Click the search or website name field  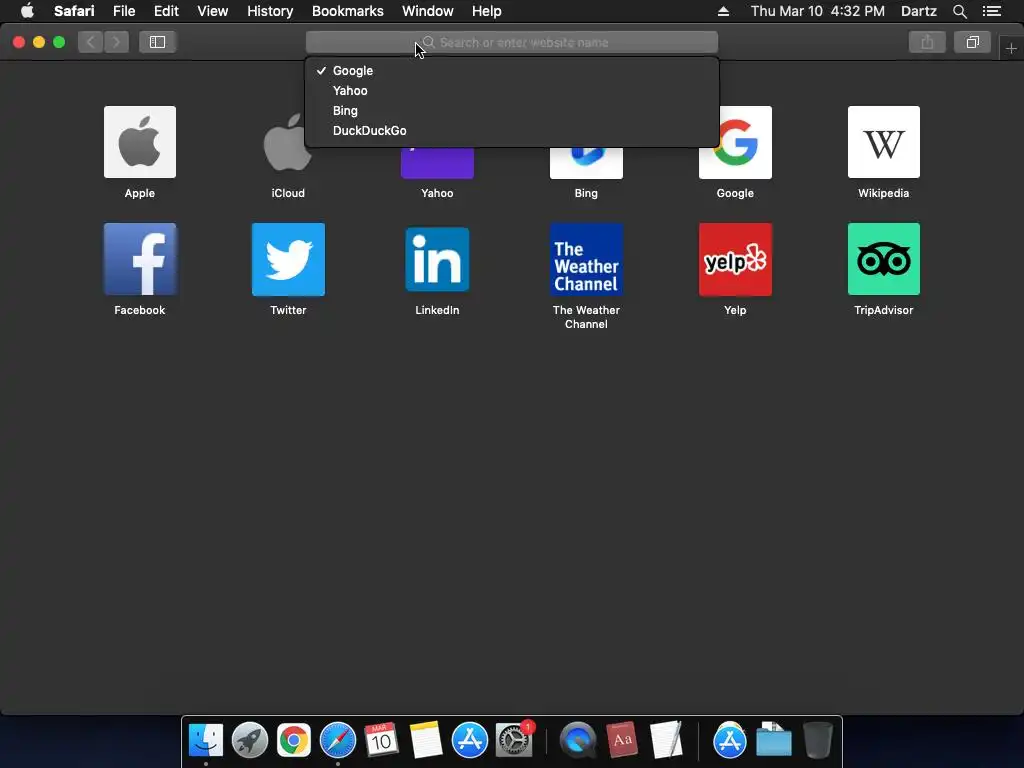tap(512, 42)
